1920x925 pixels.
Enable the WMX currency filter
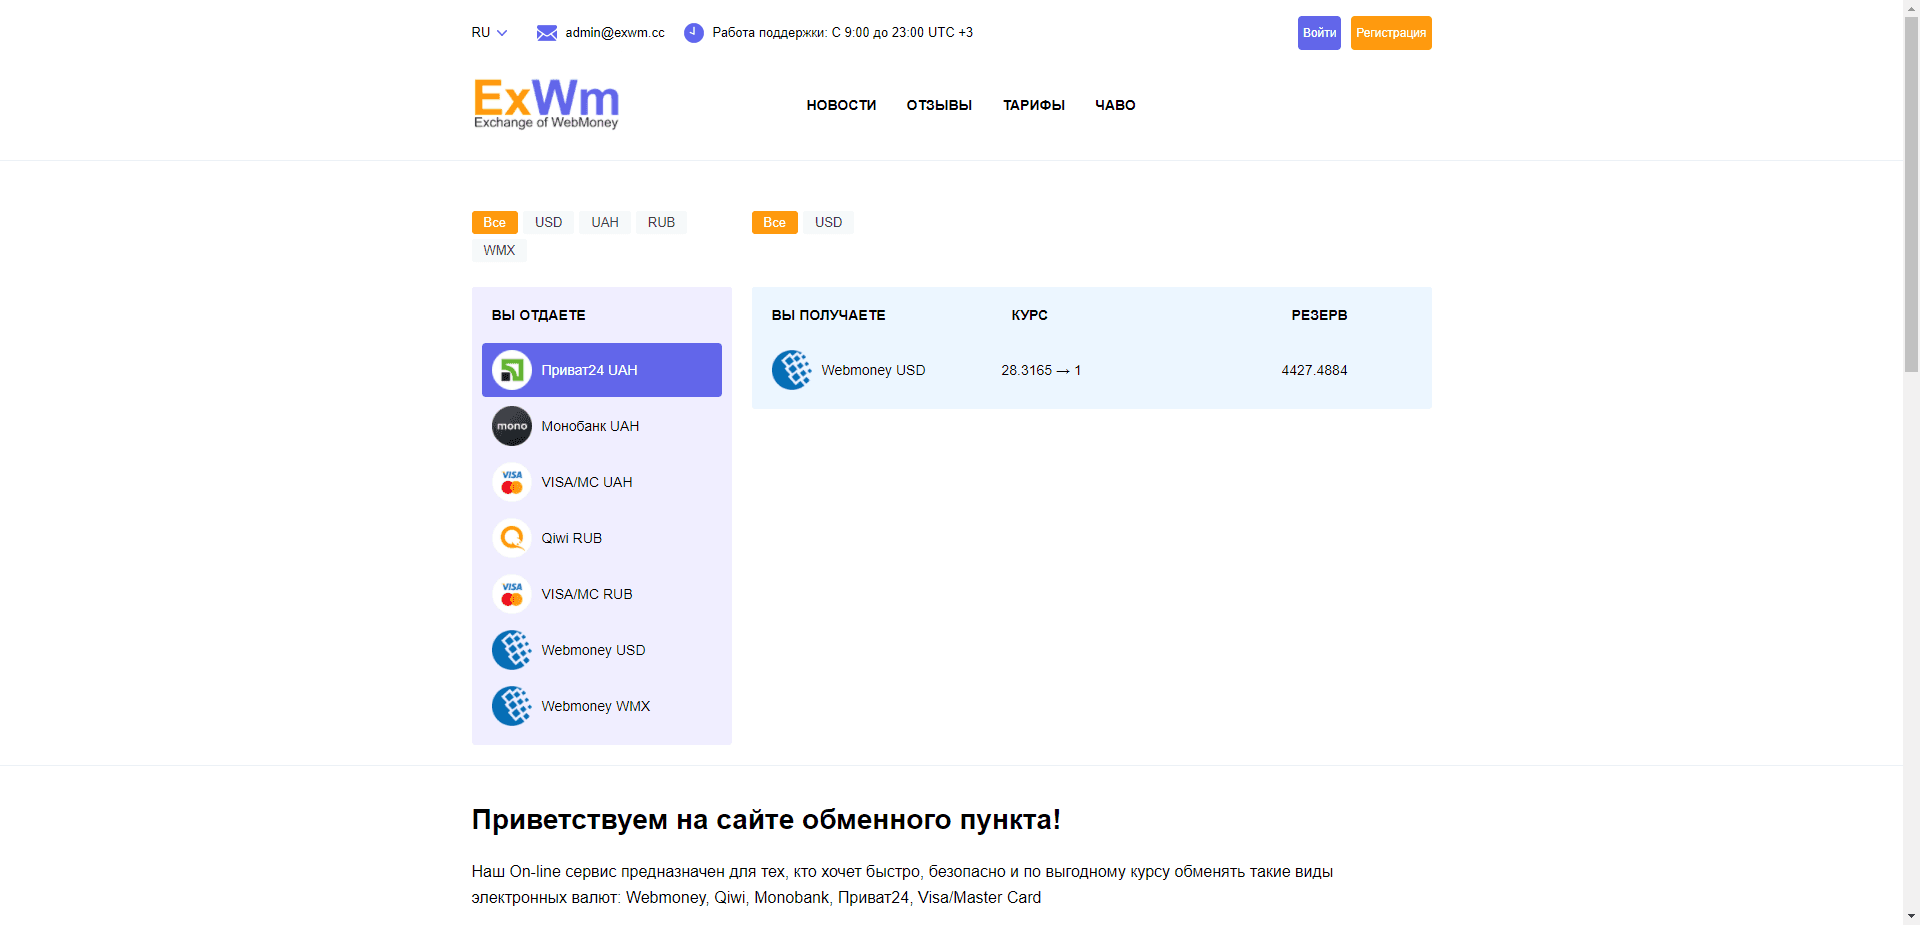tap(498, 250)
